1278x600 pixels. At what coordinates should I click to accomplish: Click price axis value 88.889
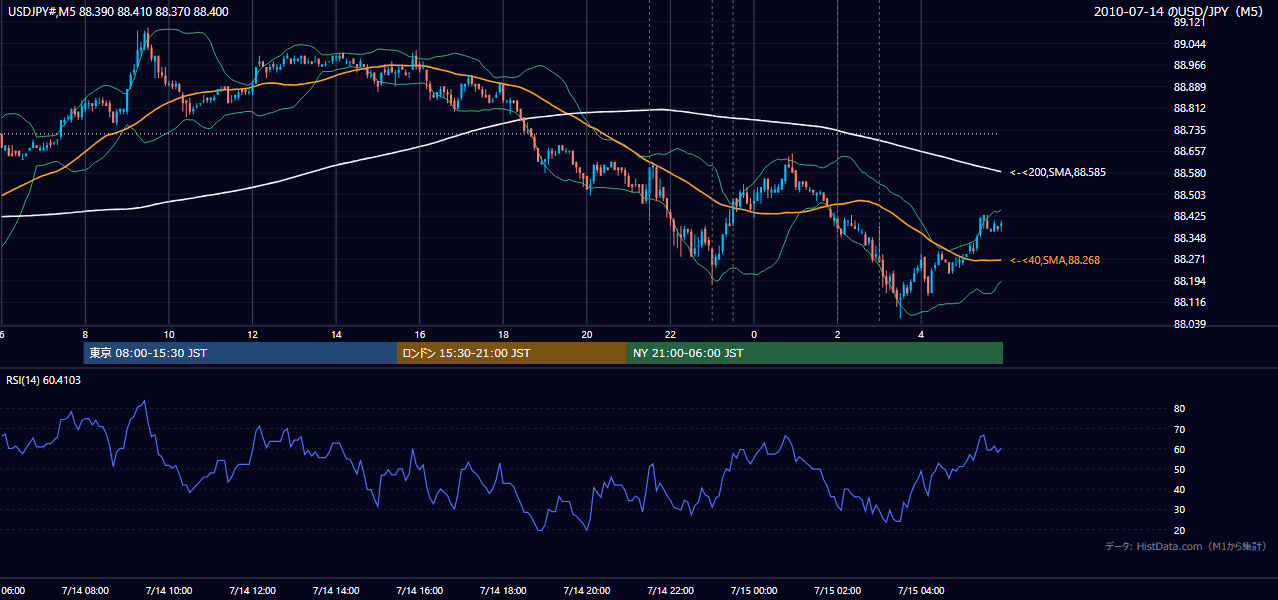pos(1189,87)
